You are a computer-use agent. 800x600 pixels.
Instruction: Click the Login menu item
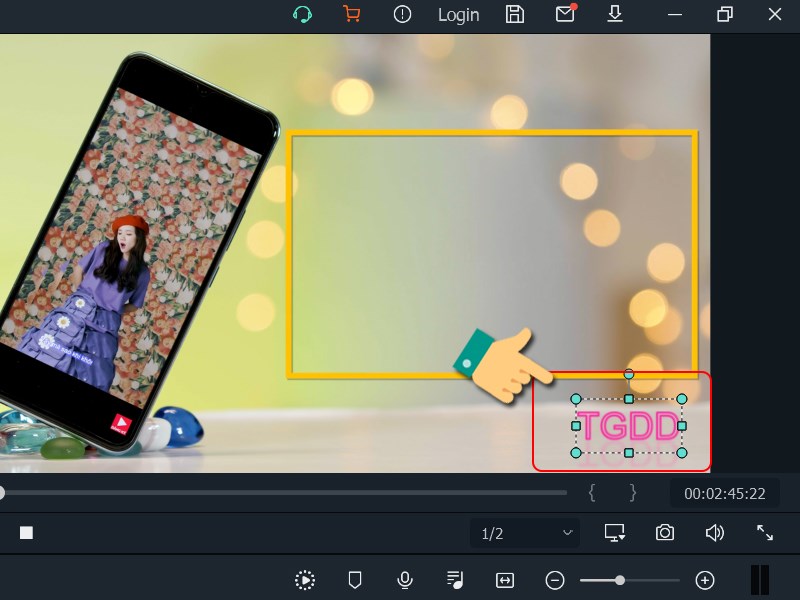pos(458,15)
